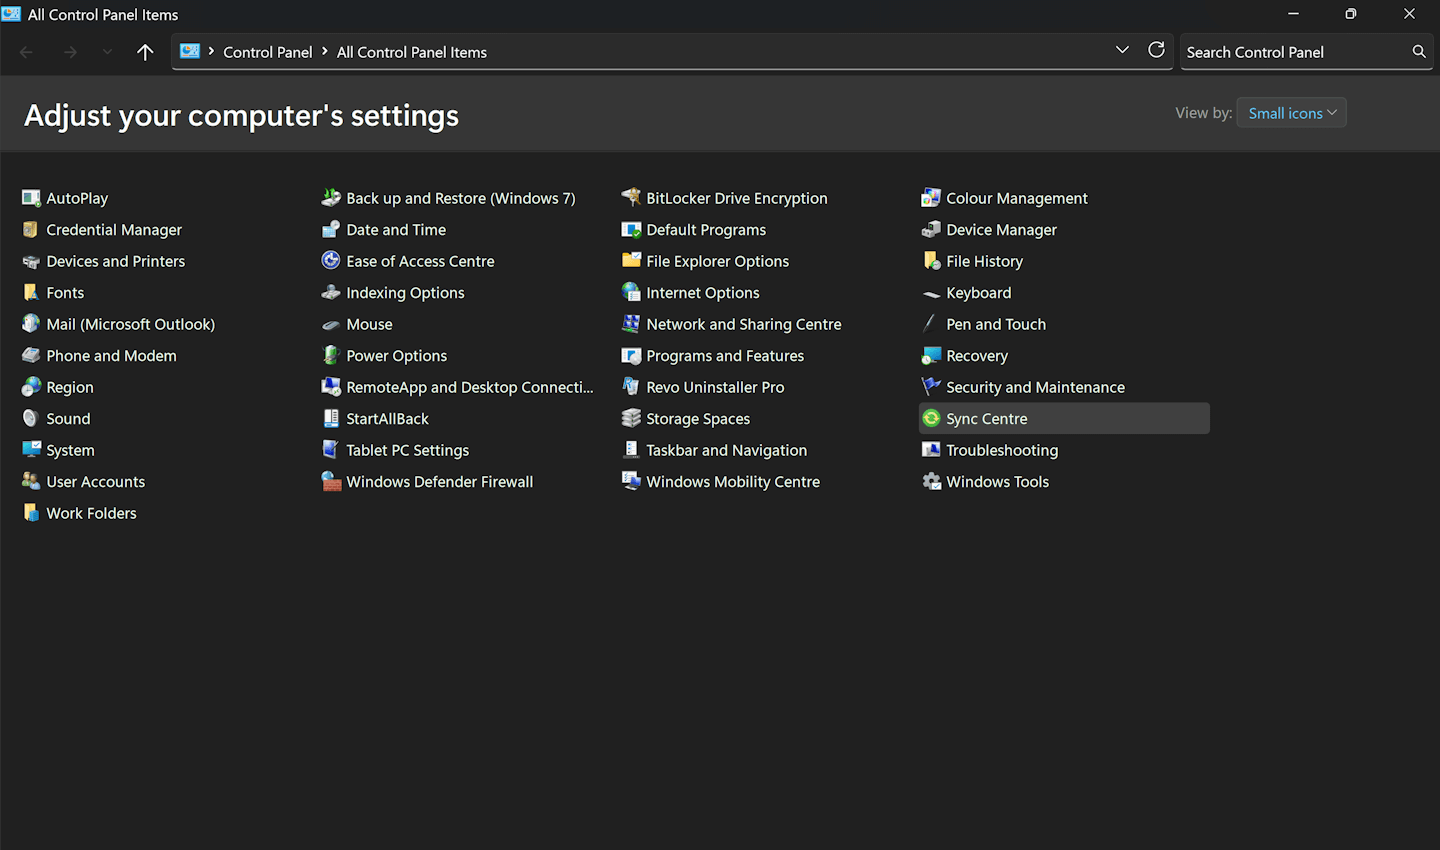Open Windows Mobility Centre

coord(733,481)
